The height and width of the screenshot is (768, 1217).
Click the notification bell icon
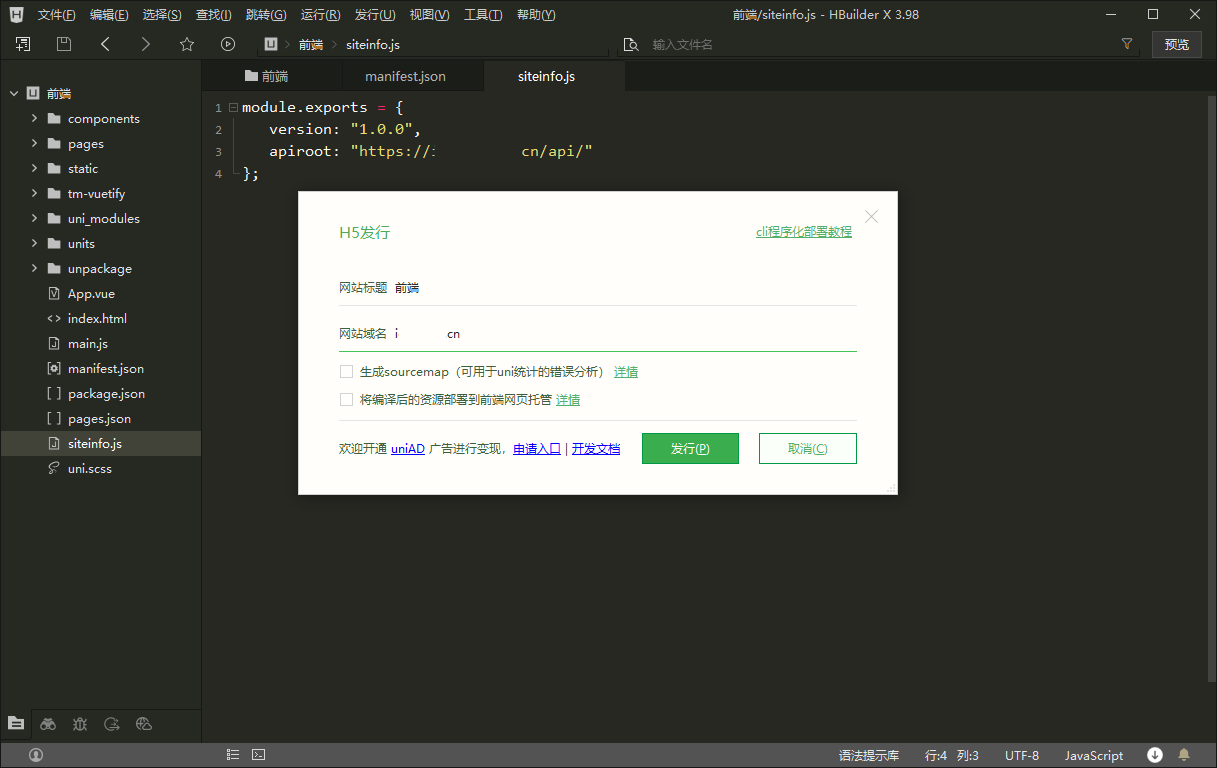[1184, 755]
